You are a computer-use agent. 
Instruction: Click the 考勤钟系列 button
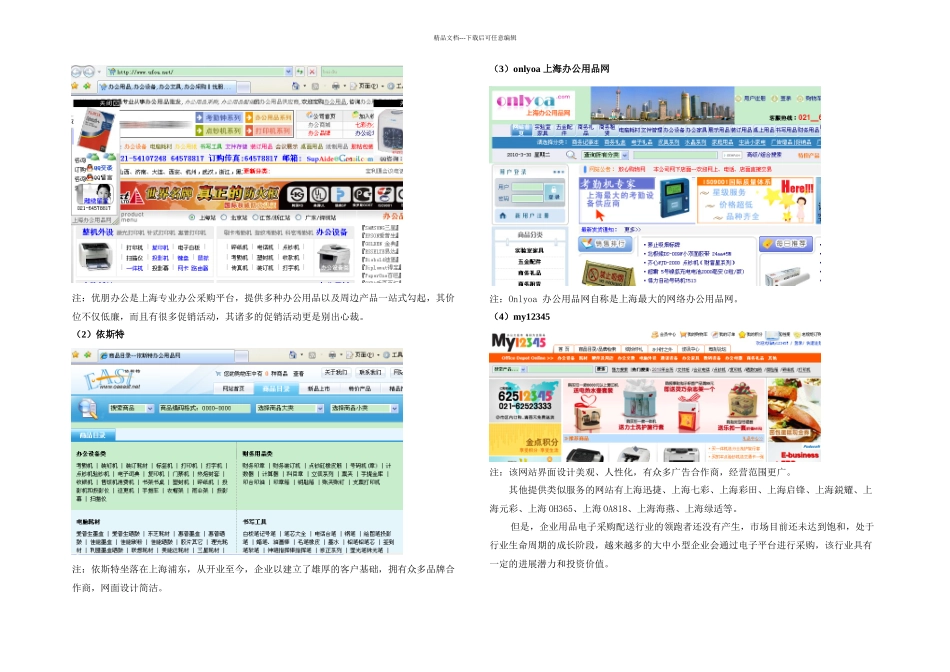point(219,117)
